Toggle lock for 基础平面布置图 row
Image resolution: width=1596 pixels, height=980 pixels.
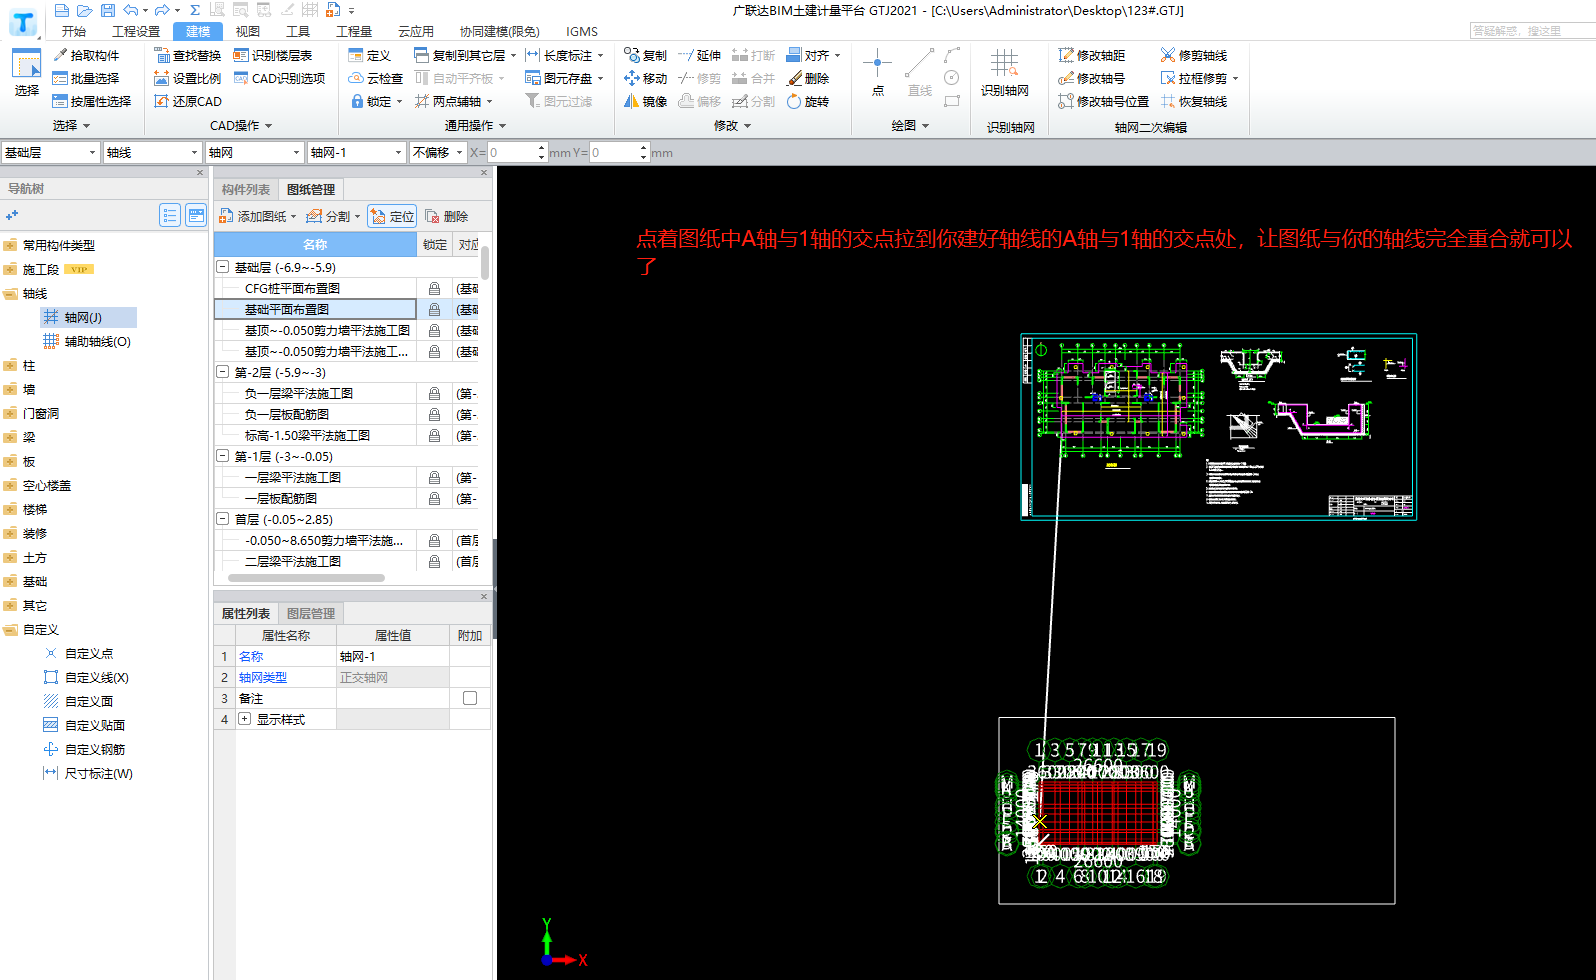[434, 309]
